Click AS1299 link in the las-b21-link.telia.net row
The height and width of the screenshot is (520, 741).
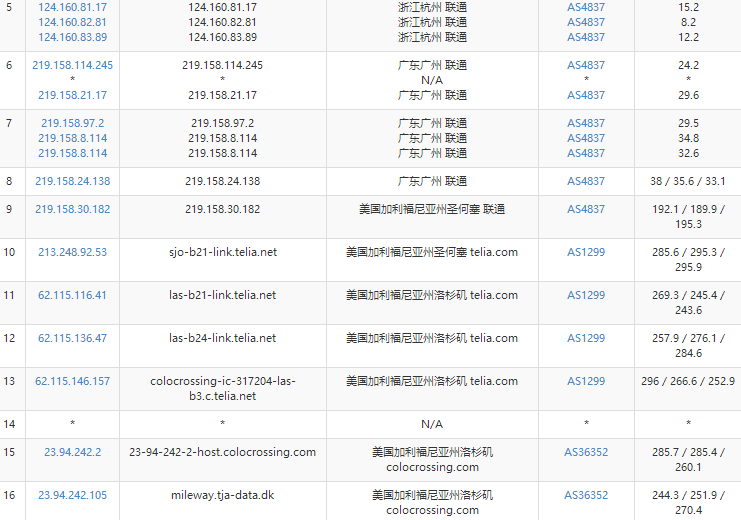[x=586, y=295]
